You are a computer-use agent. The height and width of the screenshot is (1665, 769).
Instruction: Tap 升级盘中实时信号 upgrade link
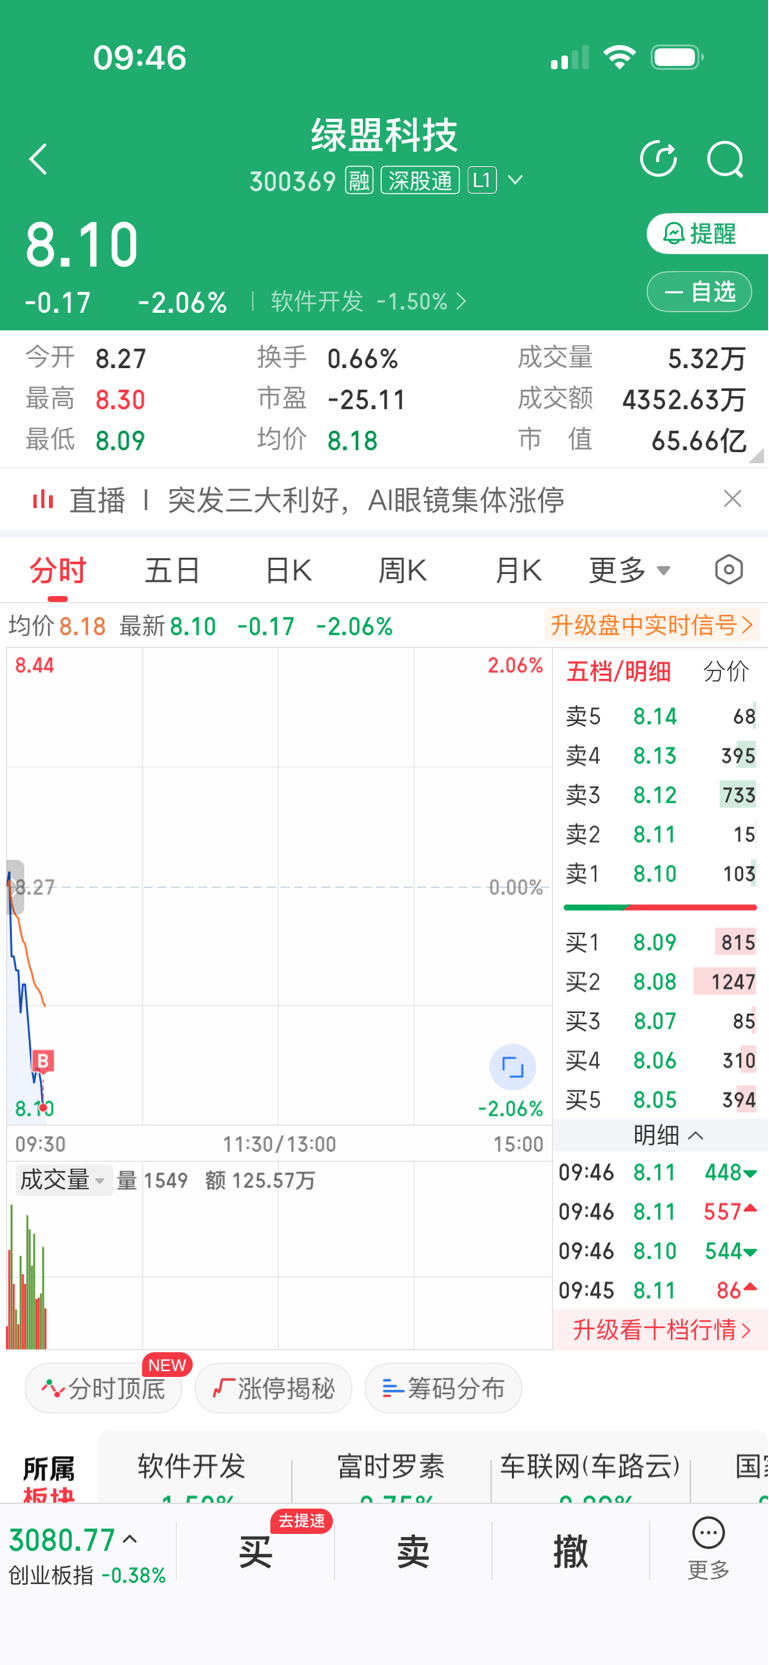click(652, 626)
